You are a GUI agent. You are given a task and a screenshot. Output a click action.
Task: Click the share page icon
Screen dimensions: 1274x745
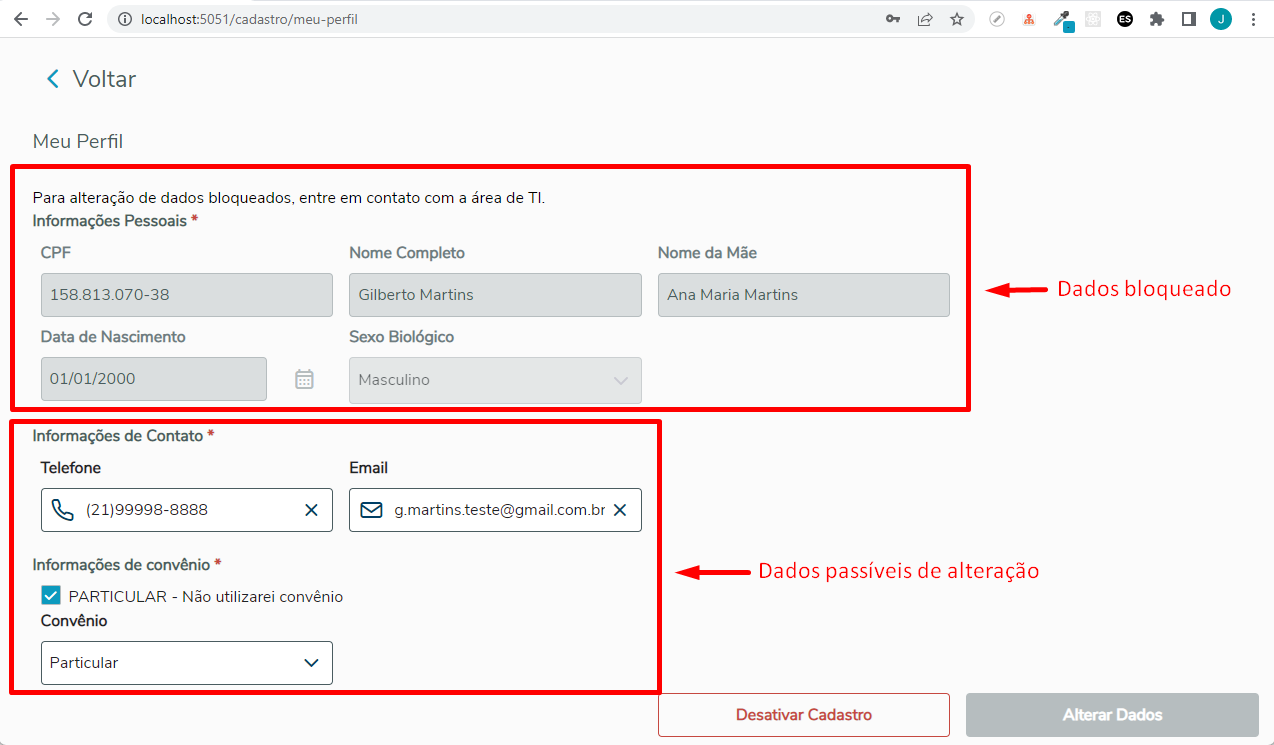tap(925, 19)
